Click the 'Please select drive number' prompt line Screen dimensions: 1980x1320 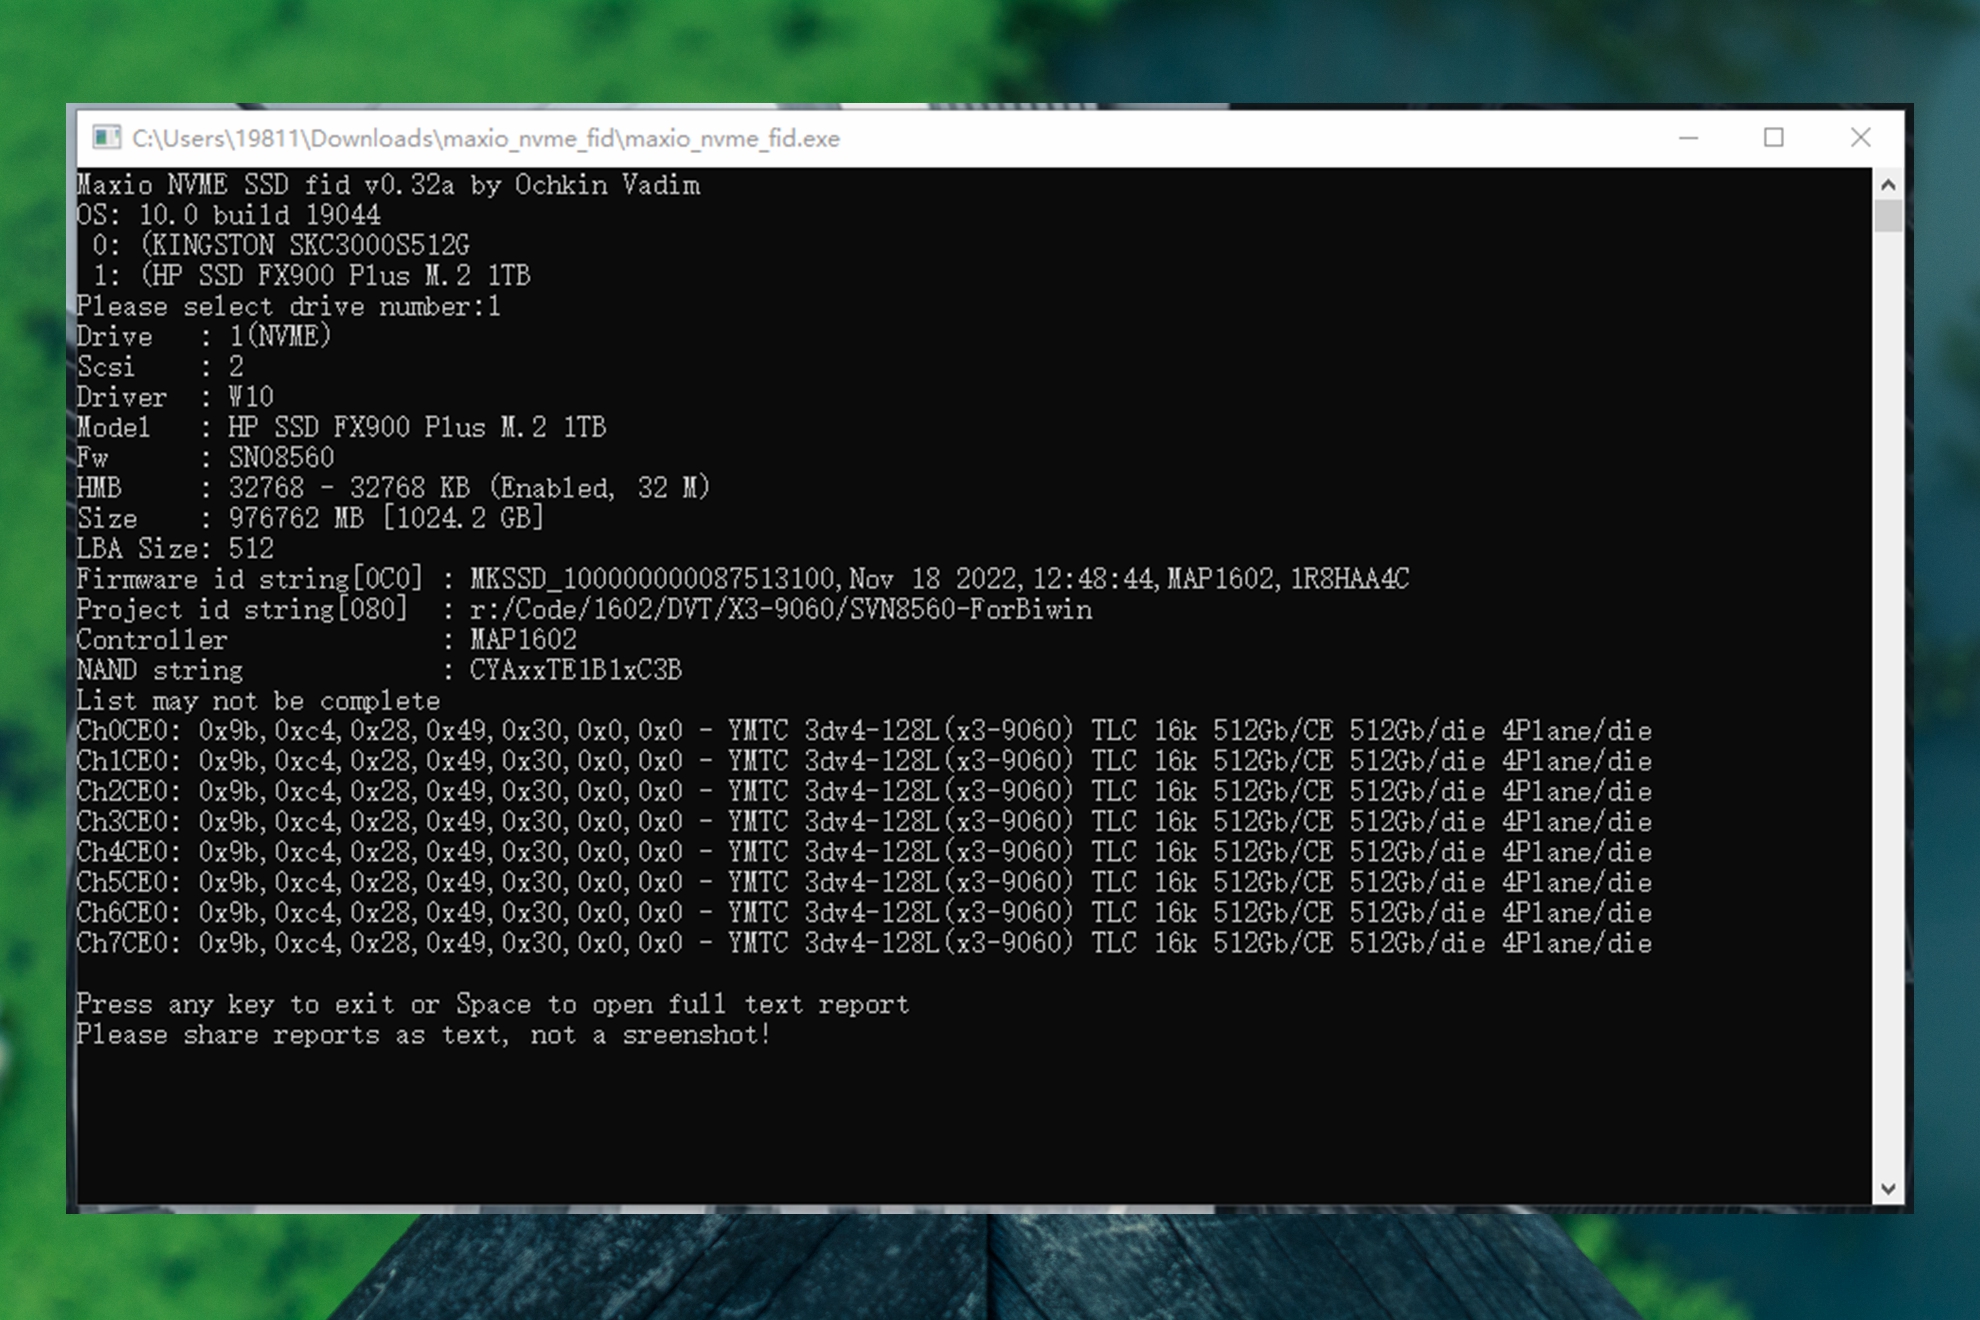pyautogui.click(x=288, y=307)
